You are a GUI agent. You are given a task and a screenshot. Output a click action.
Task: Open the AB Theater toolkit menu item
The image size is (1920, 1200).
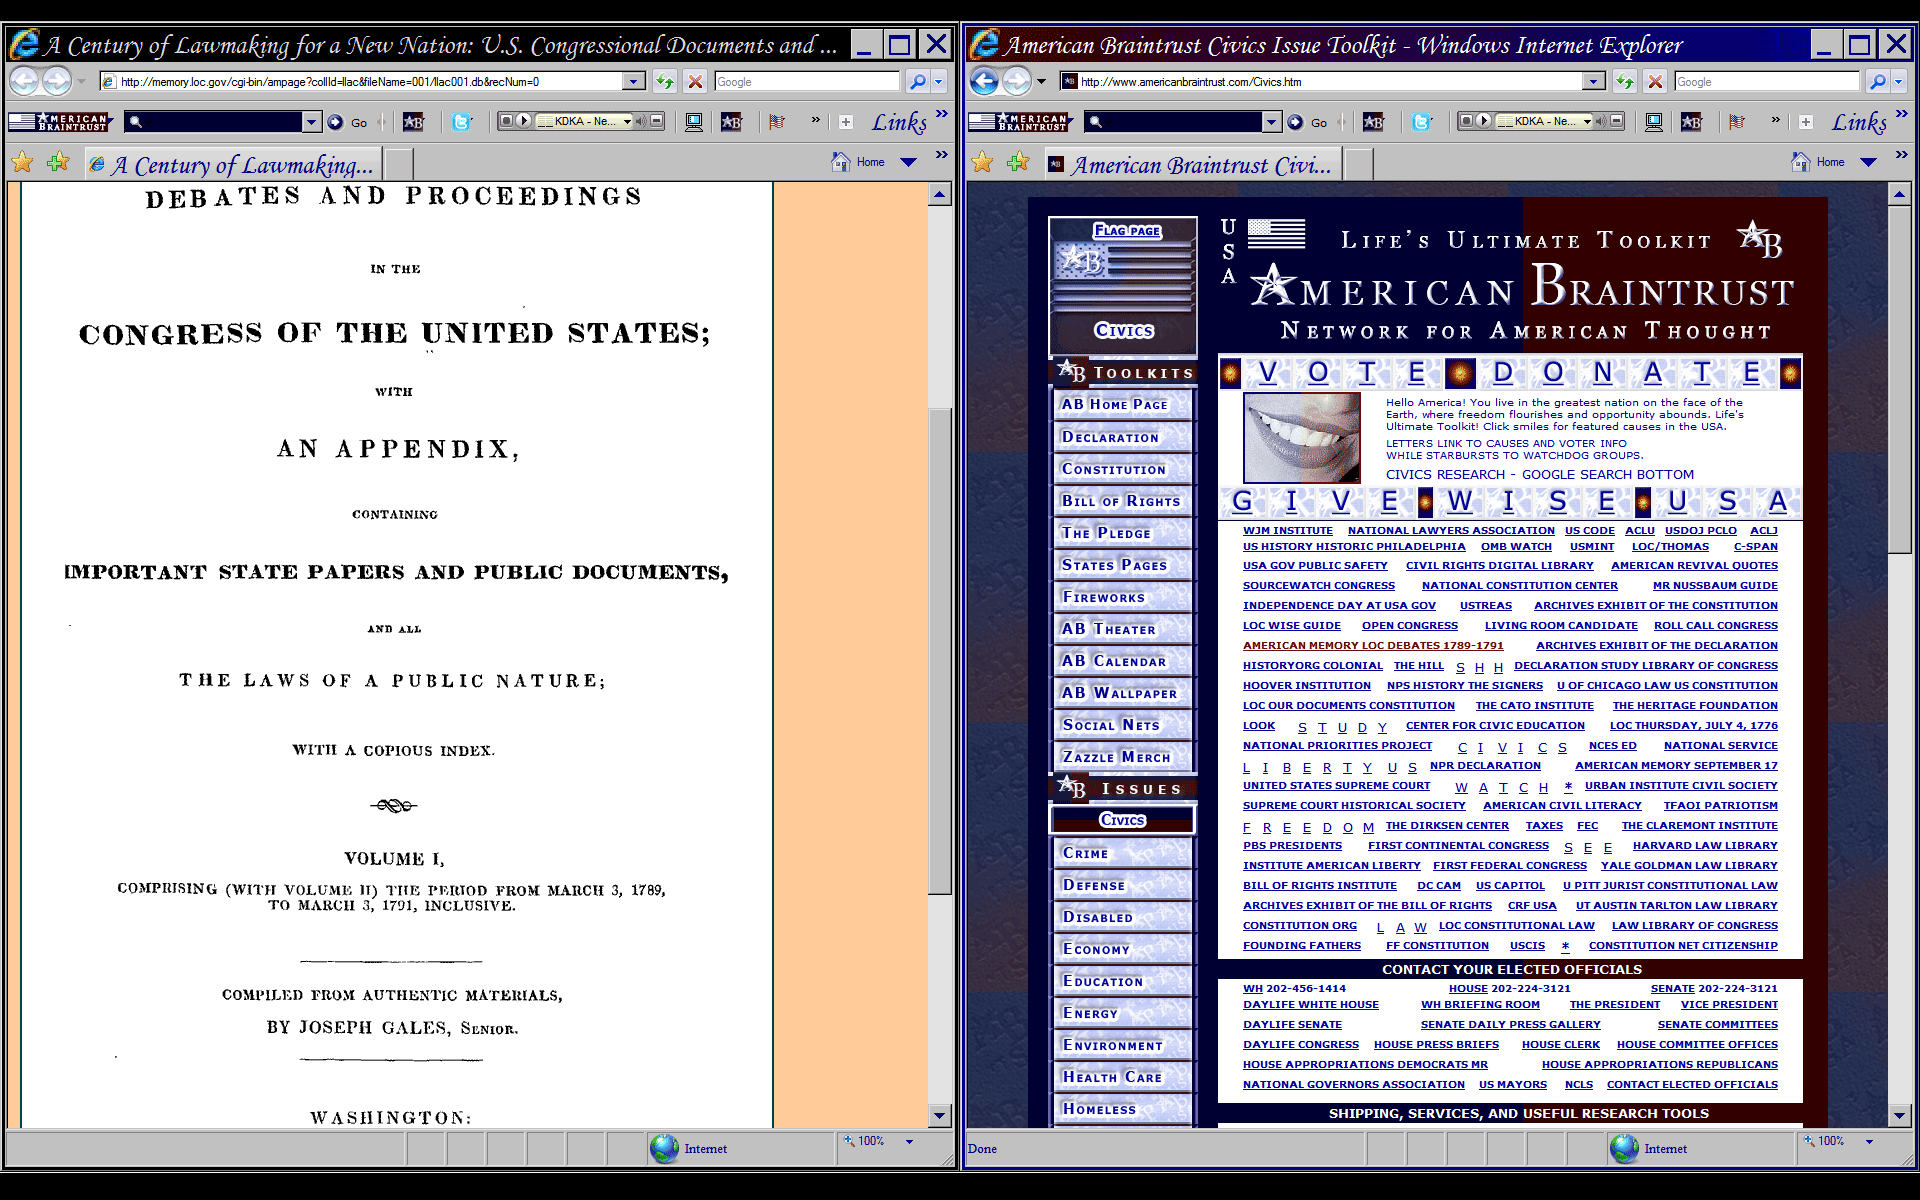tap(1123, 628)
